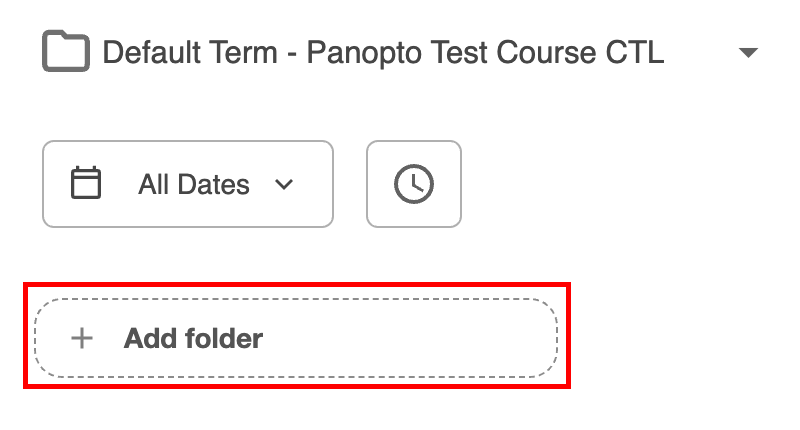The height and width of the screenshot is (430, 800).
Task: Open the date range filter via its calendar glyph
Action: pyautogui.click(x=87, y=184)
